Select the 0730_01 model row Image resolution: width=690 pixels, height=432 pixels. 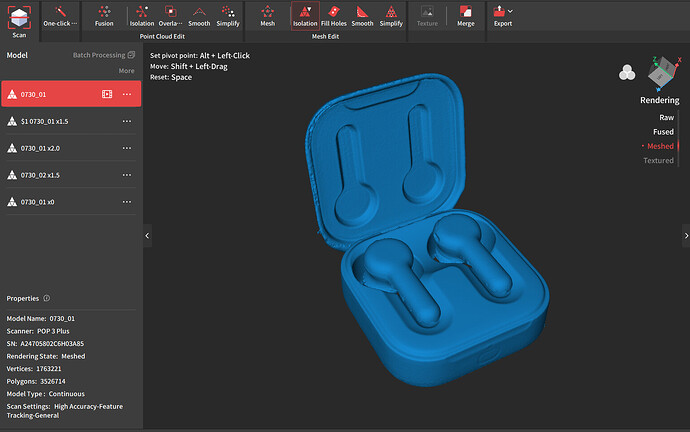click(x=71, y=94)
